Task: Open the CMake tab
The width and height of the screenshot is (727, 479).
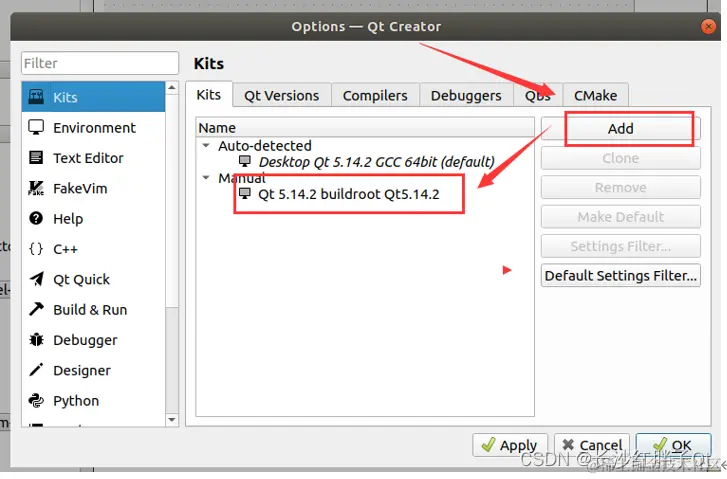Action: coord(596,96)
